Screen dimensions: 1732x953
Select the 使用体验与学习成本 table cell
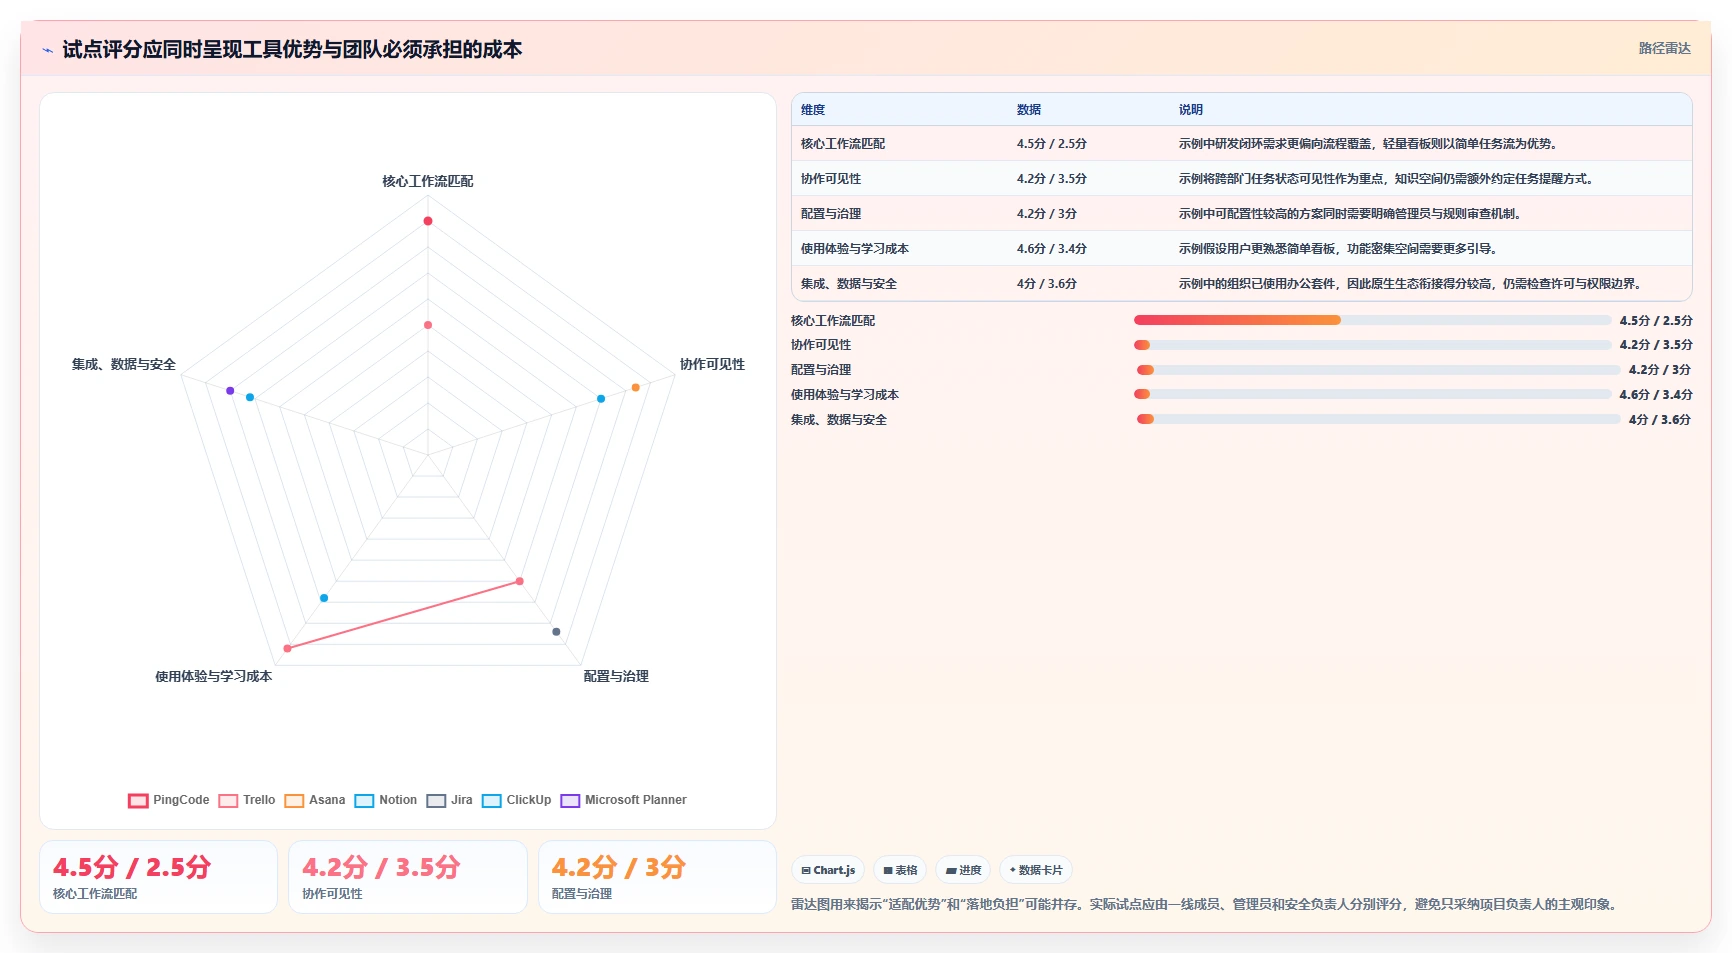tap(900, 249)
